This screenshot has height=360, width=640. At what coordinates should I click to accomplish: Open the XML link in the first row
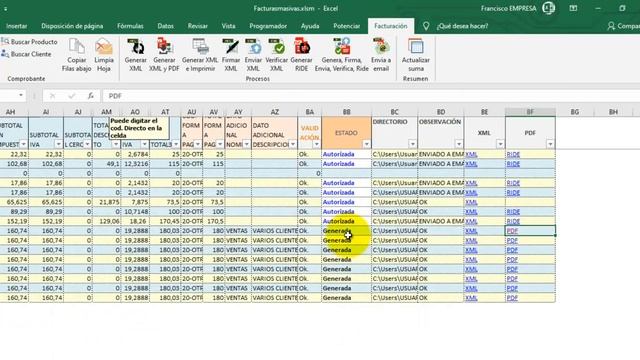click(x=471, y=154)
